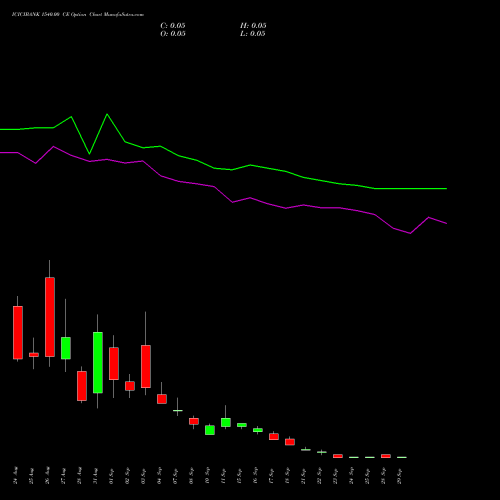
Task: Click the '24 Aug' date label
Action: pos(16,476)
